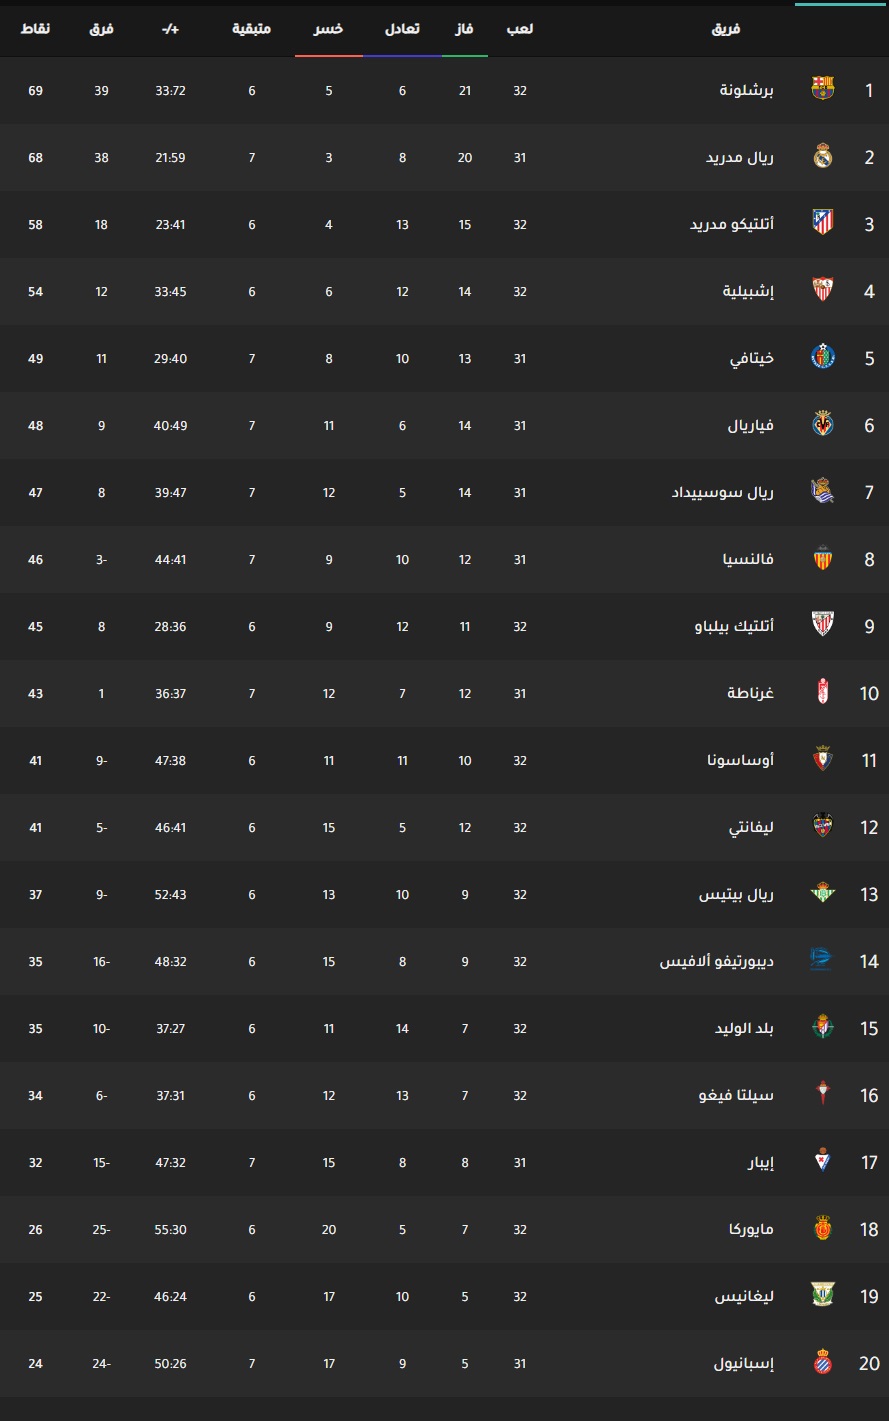Click the Barcelona club crest icon
The height and width of the screenshot is (1421, 889).
point(822,90)
